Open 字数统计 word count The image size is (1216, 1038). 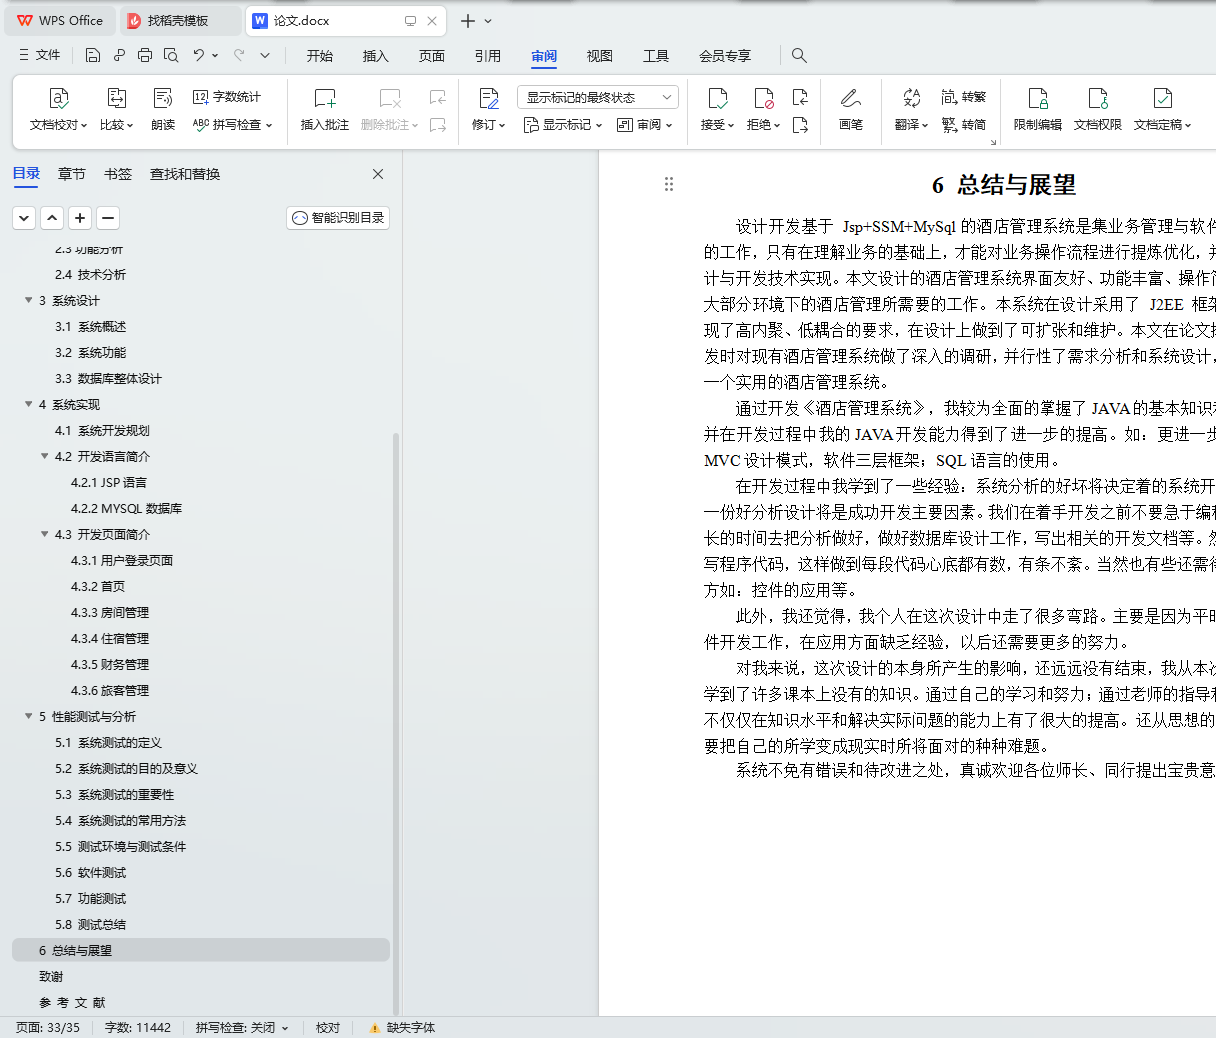227,97
